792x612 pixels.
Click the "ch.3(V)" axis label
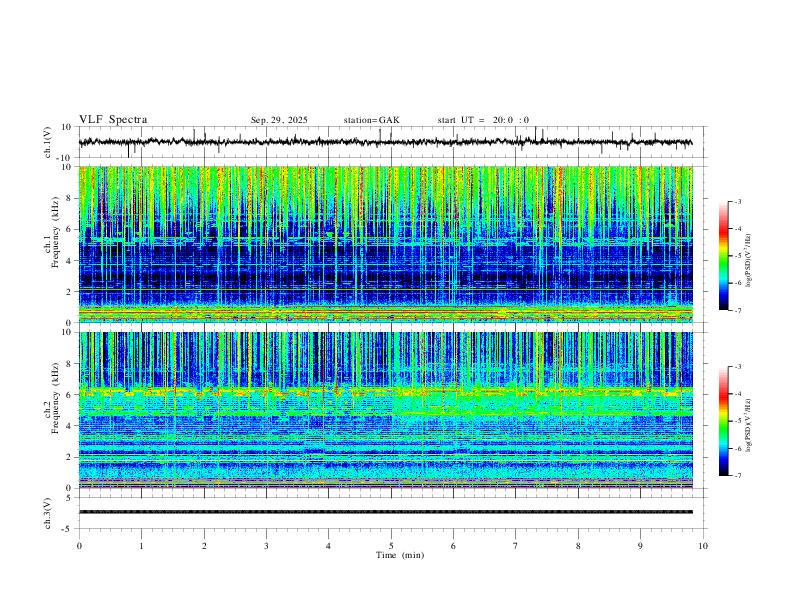48,513
